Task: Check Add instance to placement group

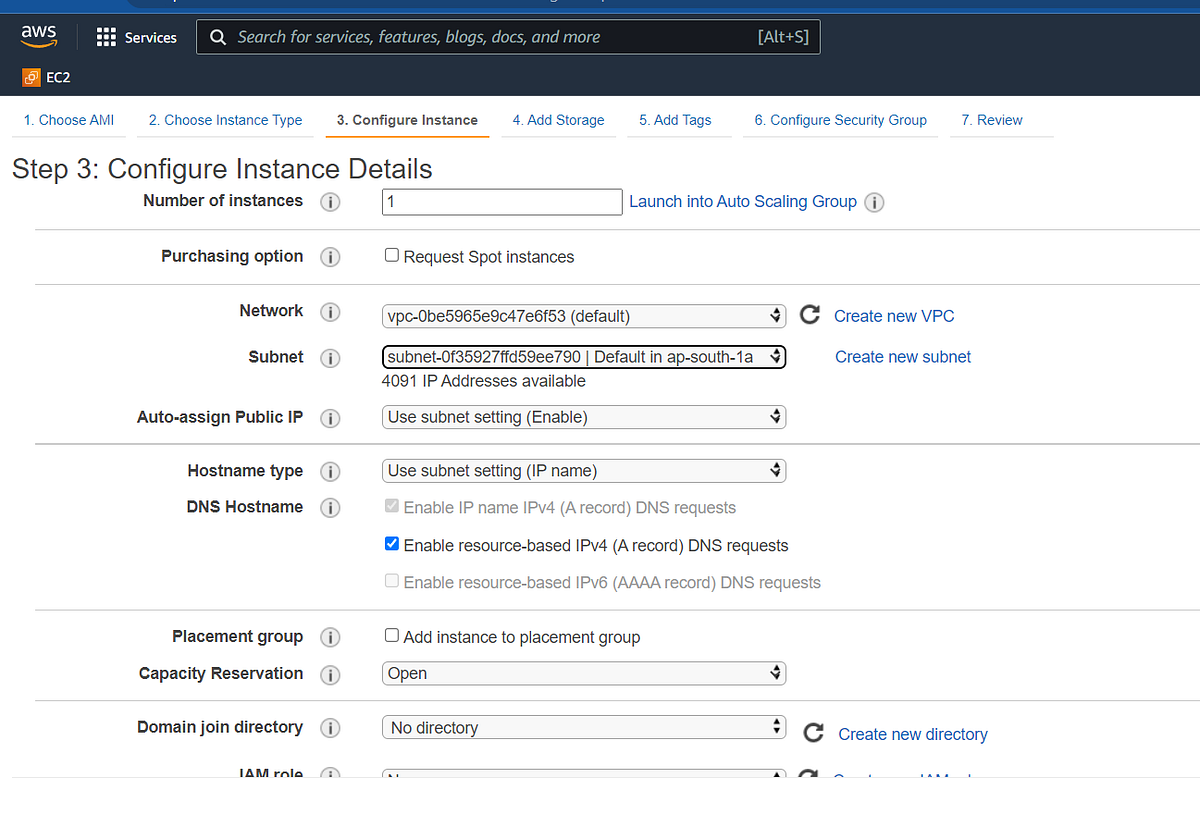Action: click(x=391, y=635)
